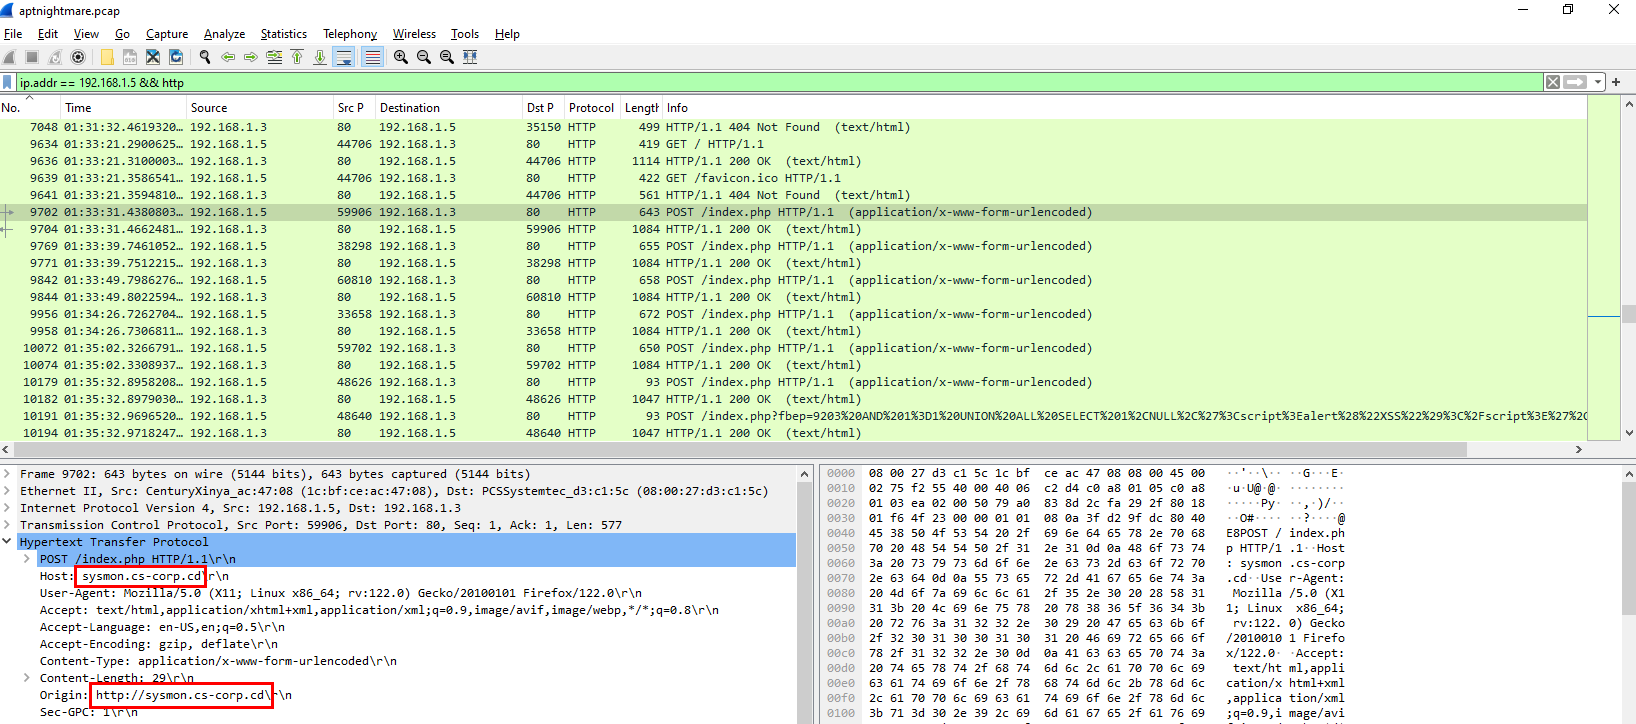Open the Analyze menu
Screen dimensions: 1636x724
[224, 34]
